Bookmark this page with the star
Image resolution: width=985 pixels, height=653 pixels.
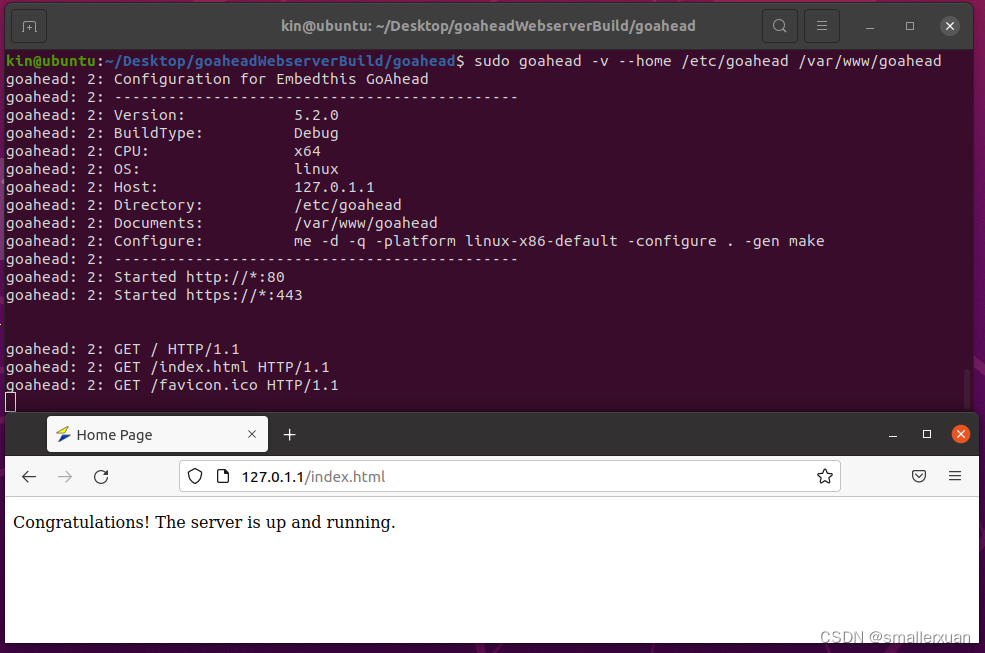[x=825, y=476]
